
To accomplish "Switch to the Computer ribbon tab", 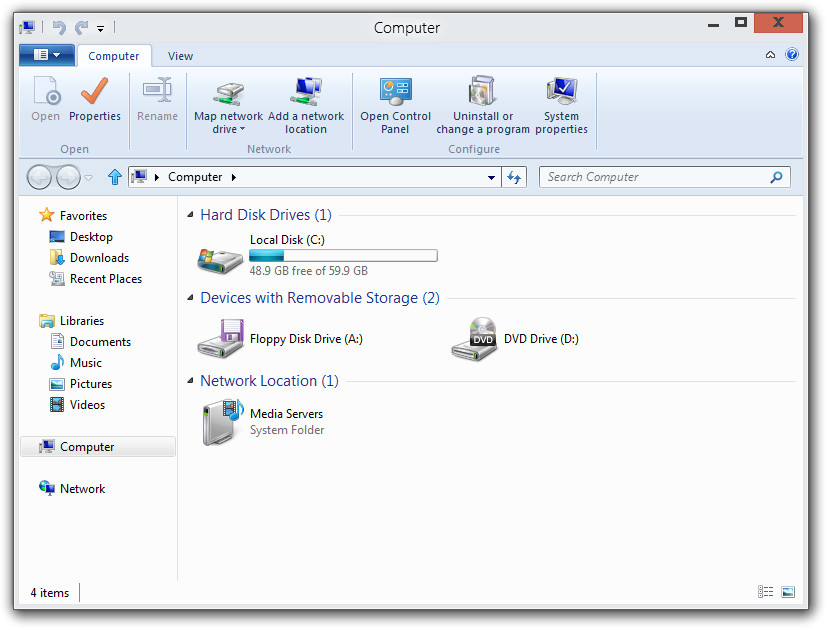I will pos(114,56).
